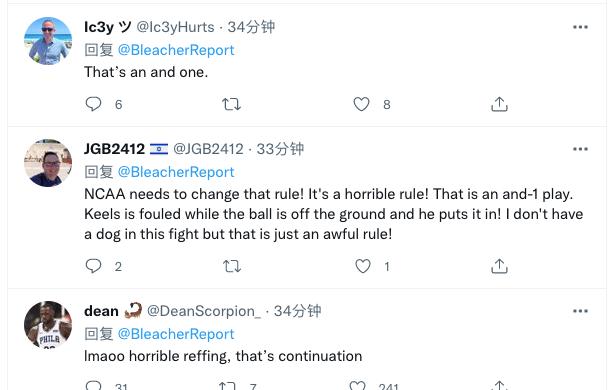The height and width of the screenshot is (390, 609).
Task: Retweet dean's tweet with 7 retweets
Action: [227, 385]
